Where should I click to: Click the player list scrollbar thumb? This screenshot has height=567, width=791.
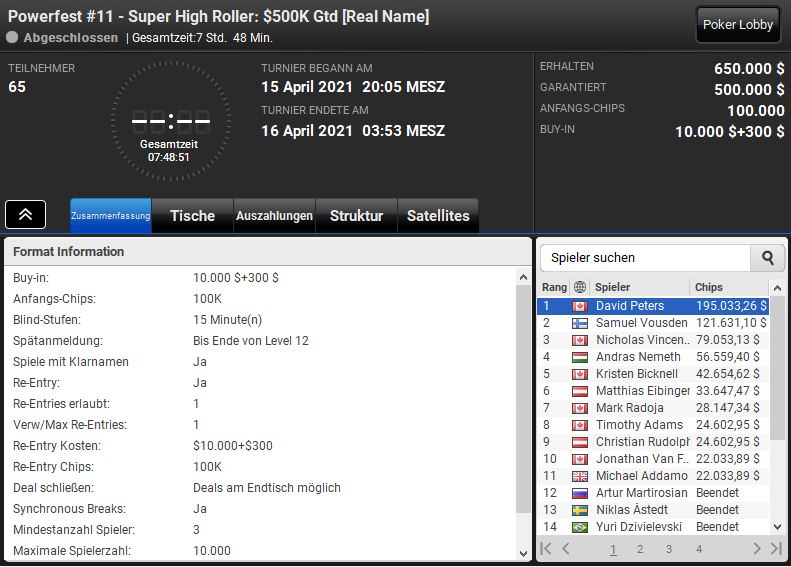click(x=777, y=367)
